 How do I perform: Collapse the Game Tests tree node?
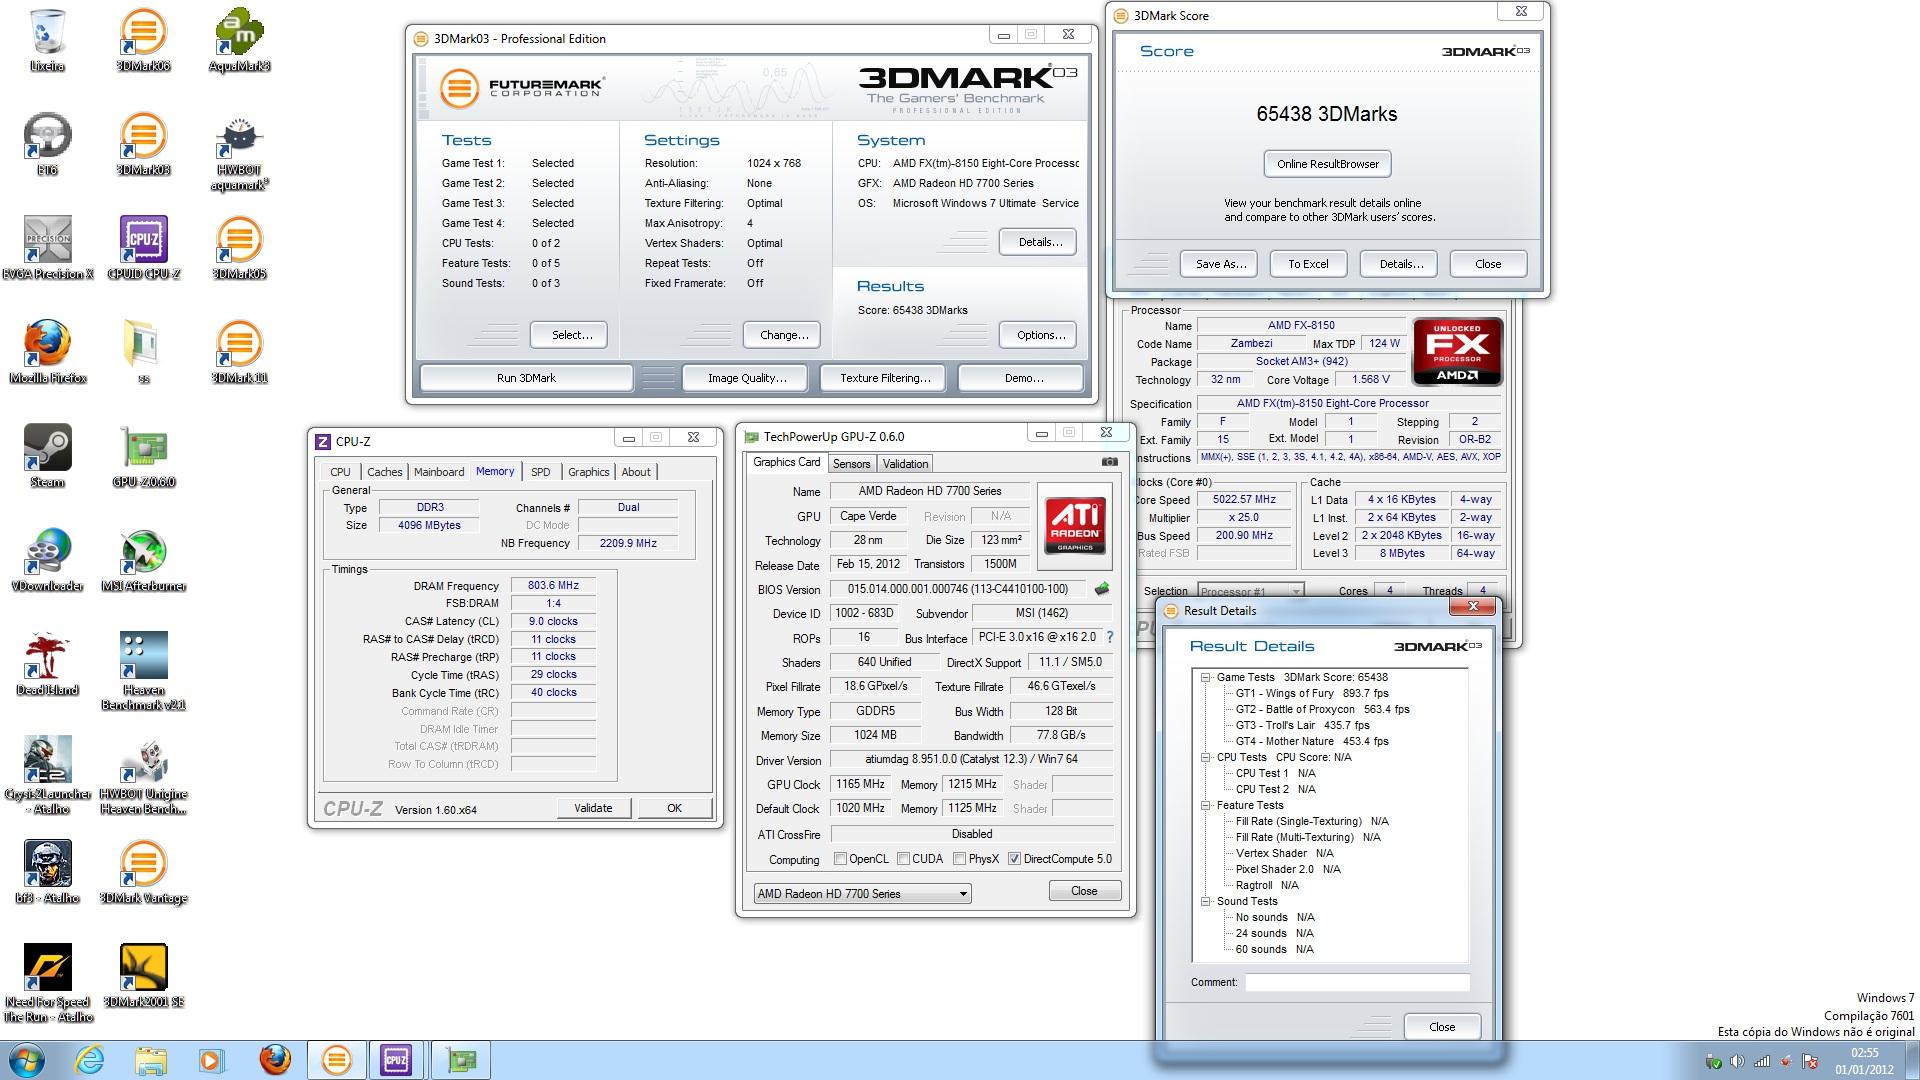1206,677
